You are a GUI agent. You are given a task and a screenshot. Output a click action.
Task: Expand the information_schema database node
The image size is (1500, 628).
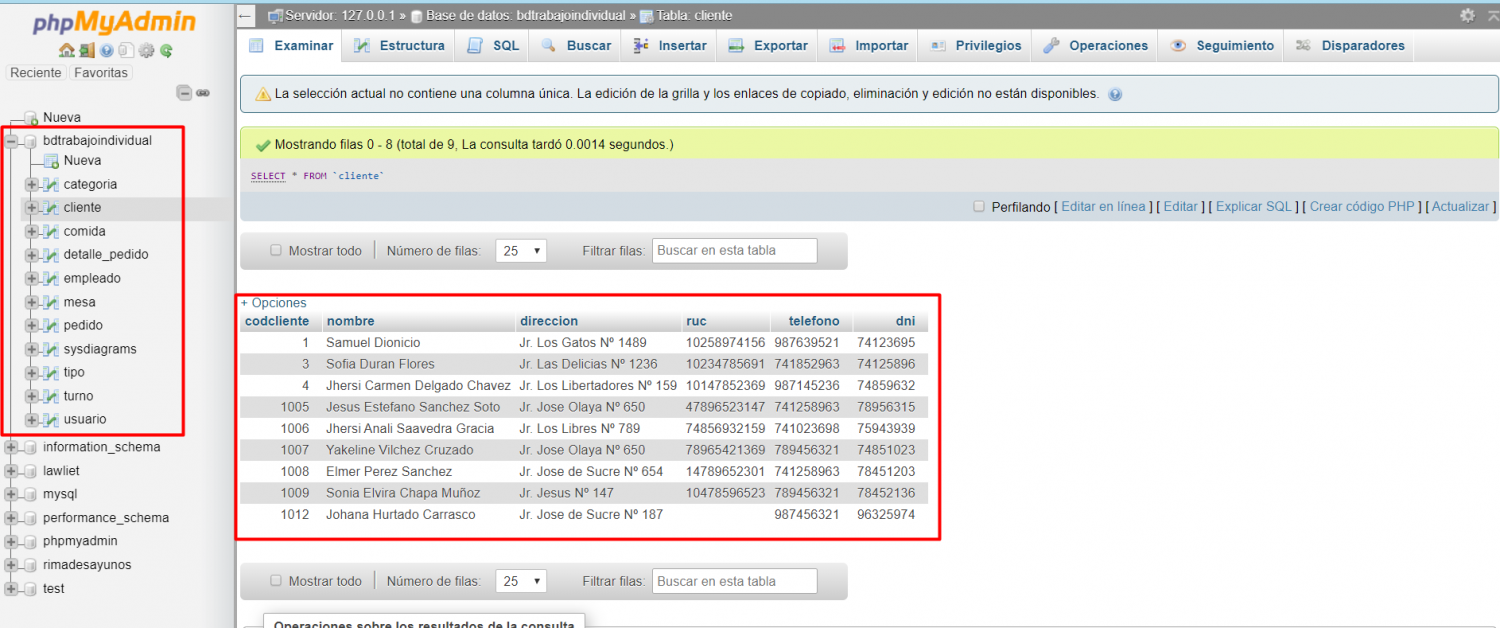tap(12, 447)
